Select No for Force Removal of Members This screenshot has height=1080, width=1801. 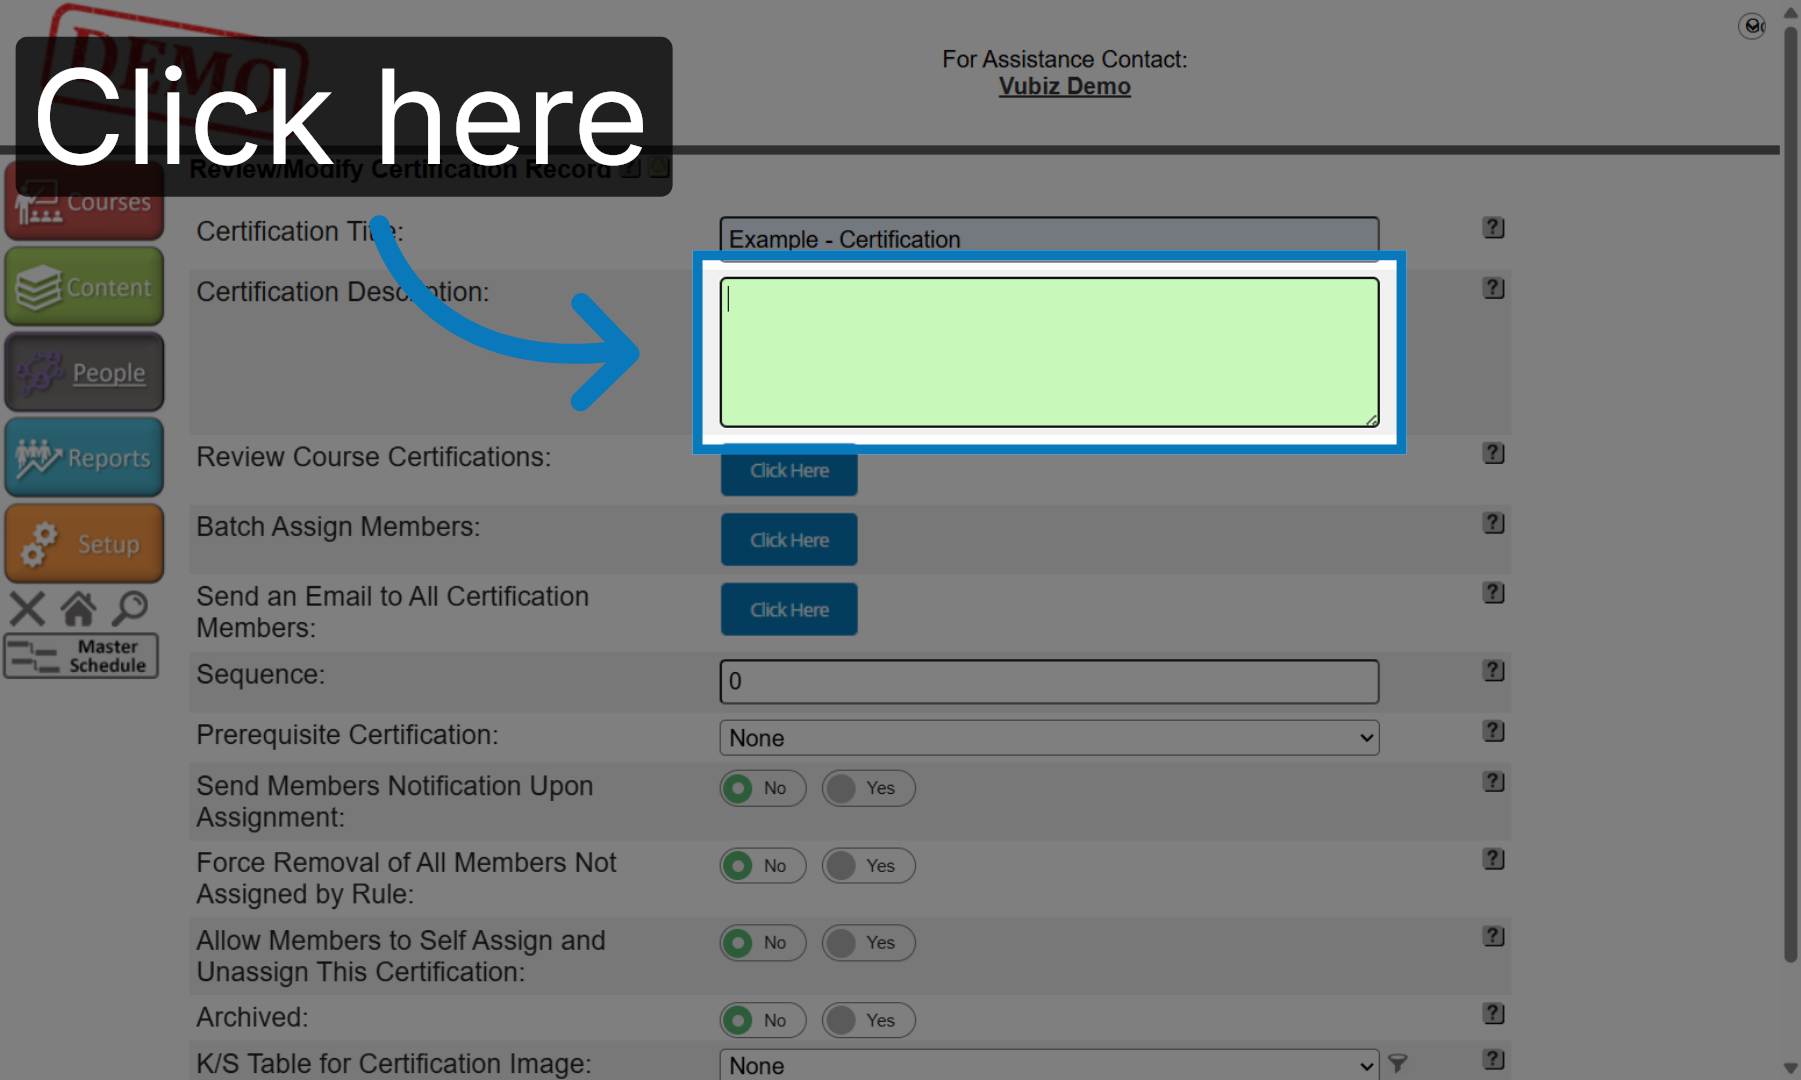763,866
